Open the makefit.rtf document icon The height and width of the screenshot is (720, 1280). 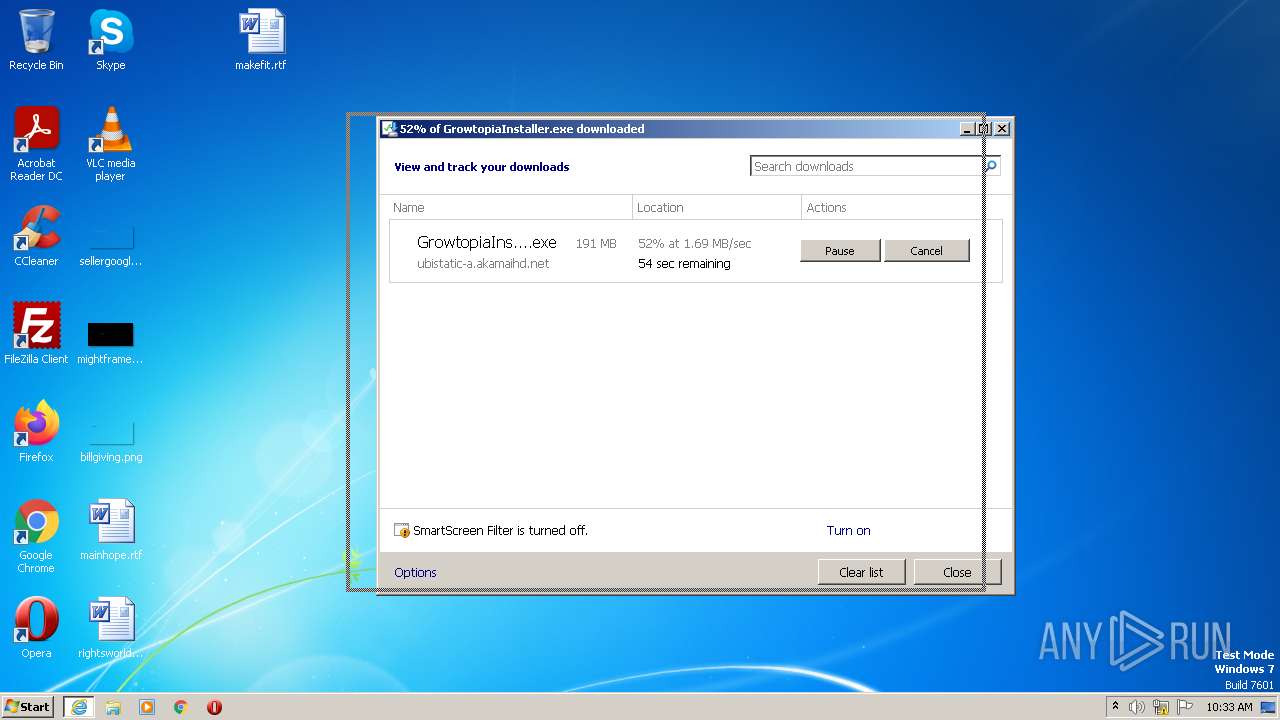coord(261,40)
